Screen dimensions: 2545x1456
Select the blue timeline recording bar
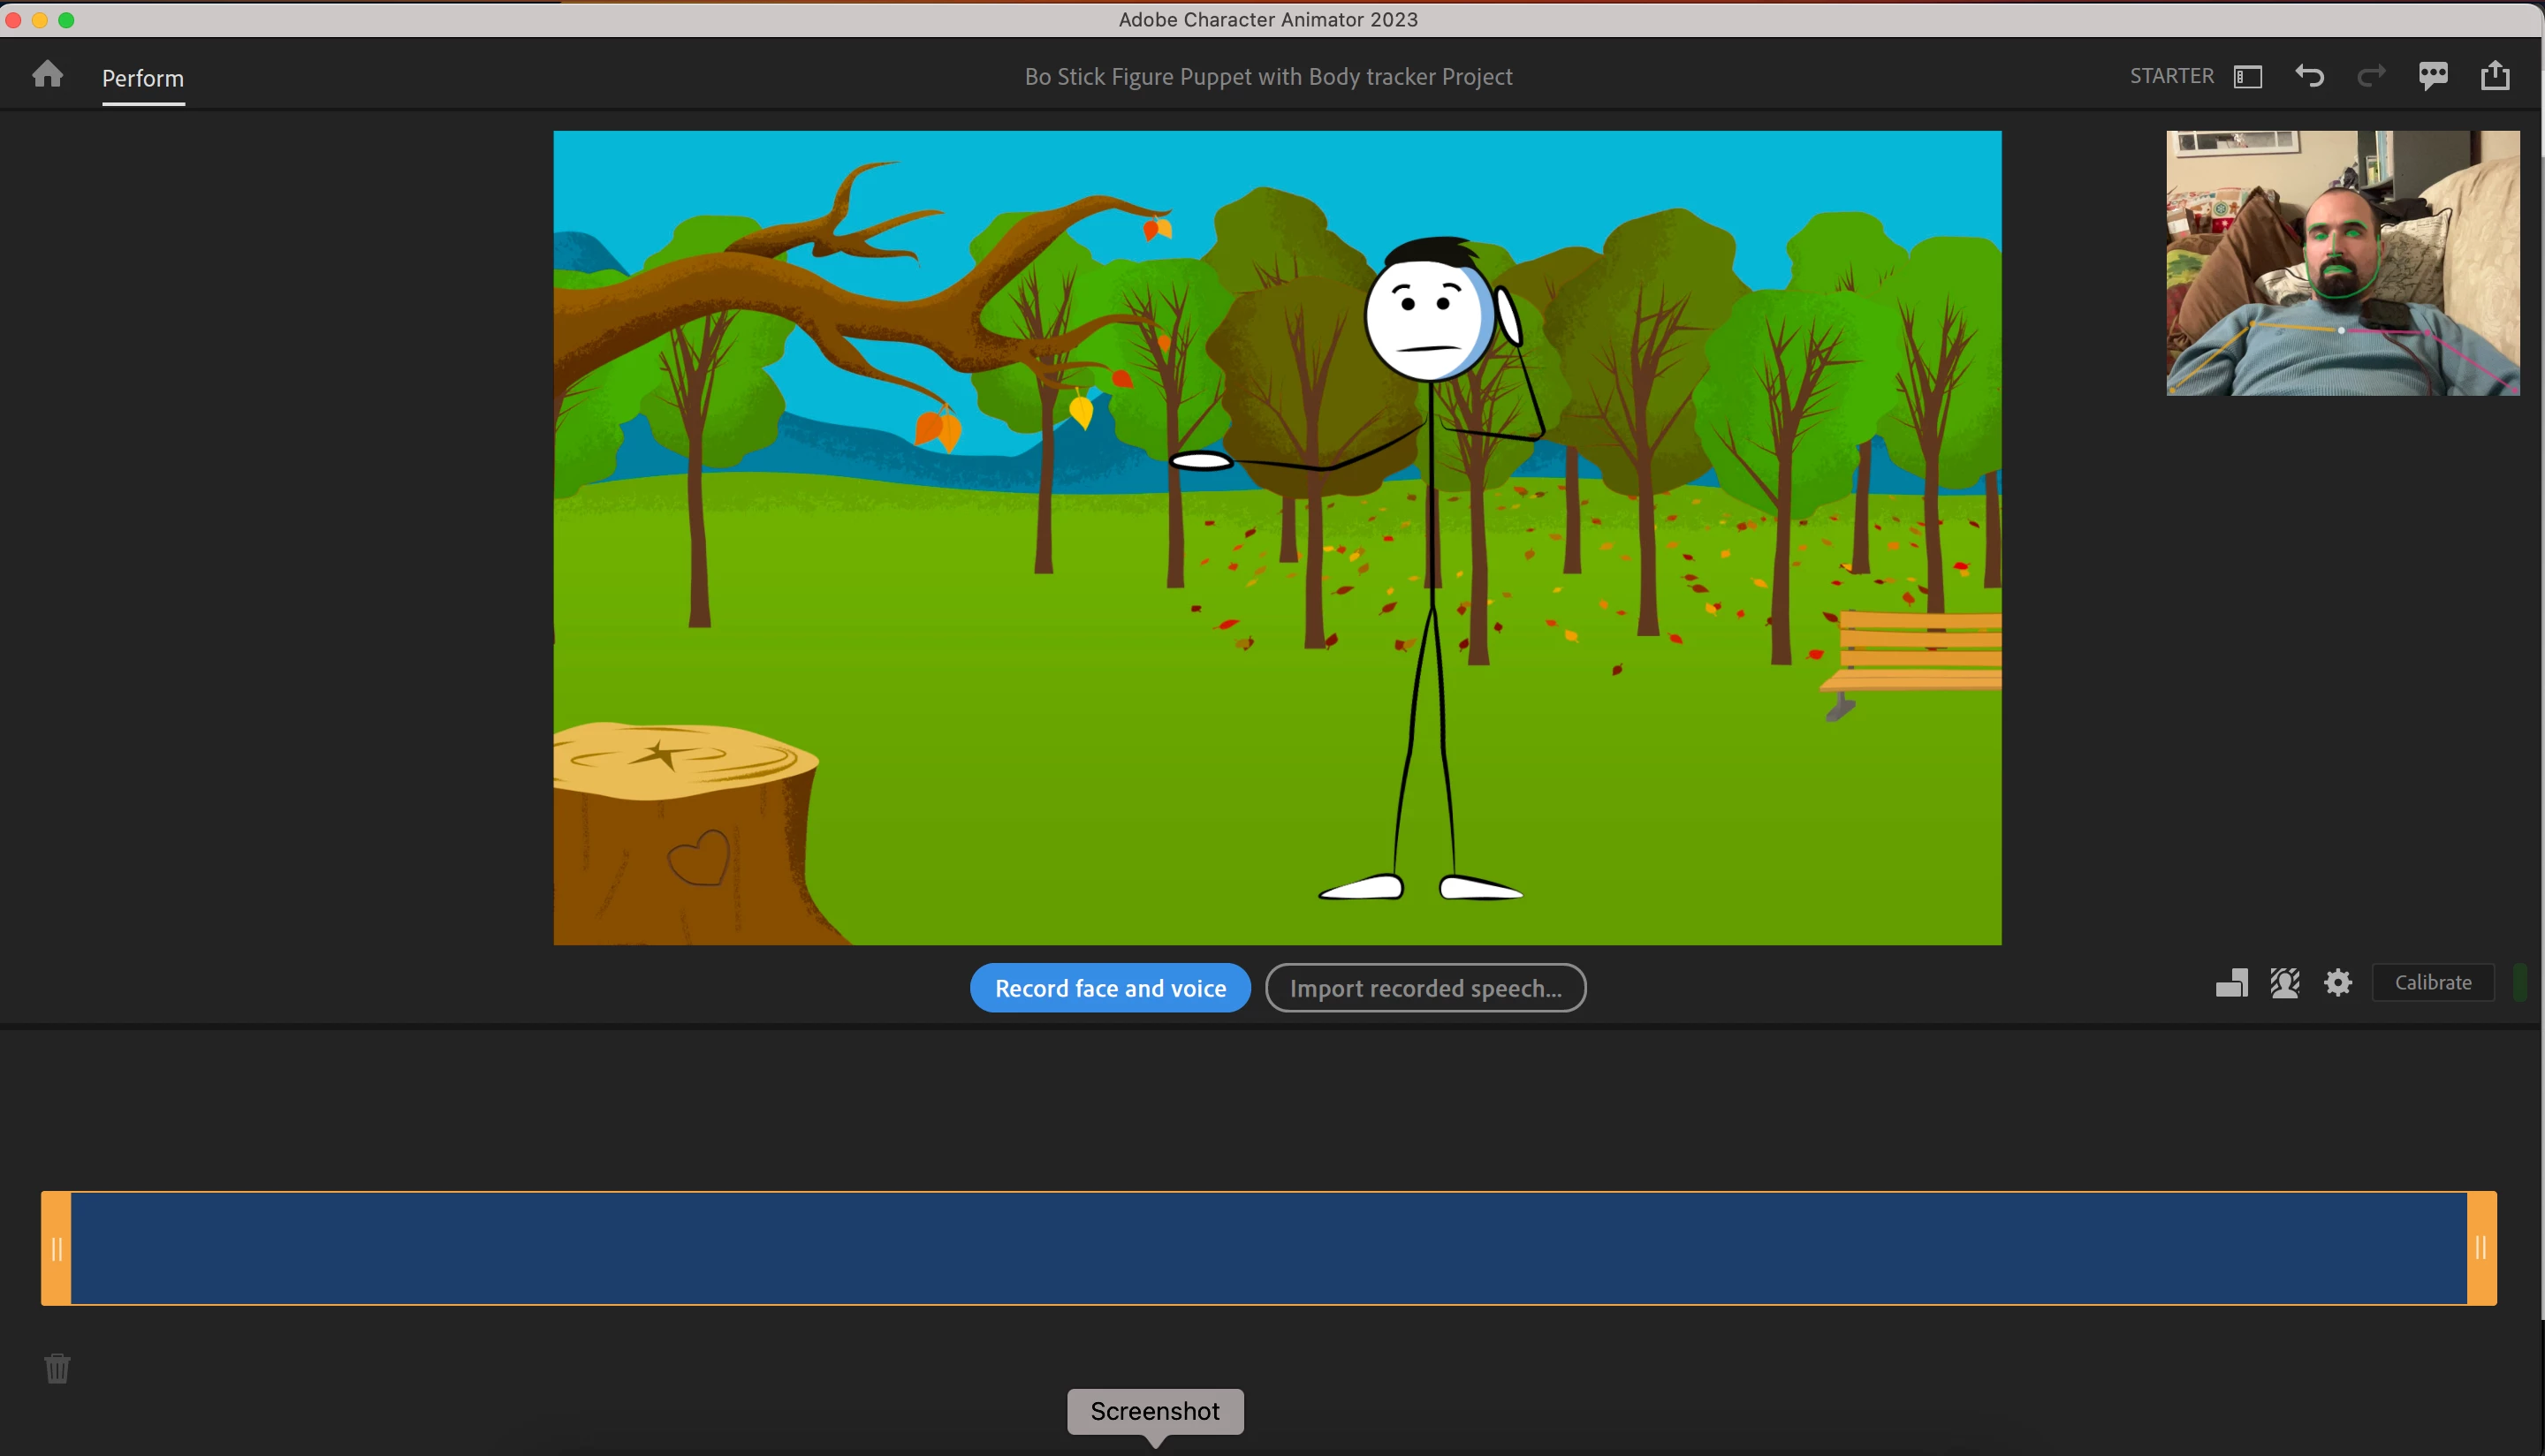pos(1268,1248)
